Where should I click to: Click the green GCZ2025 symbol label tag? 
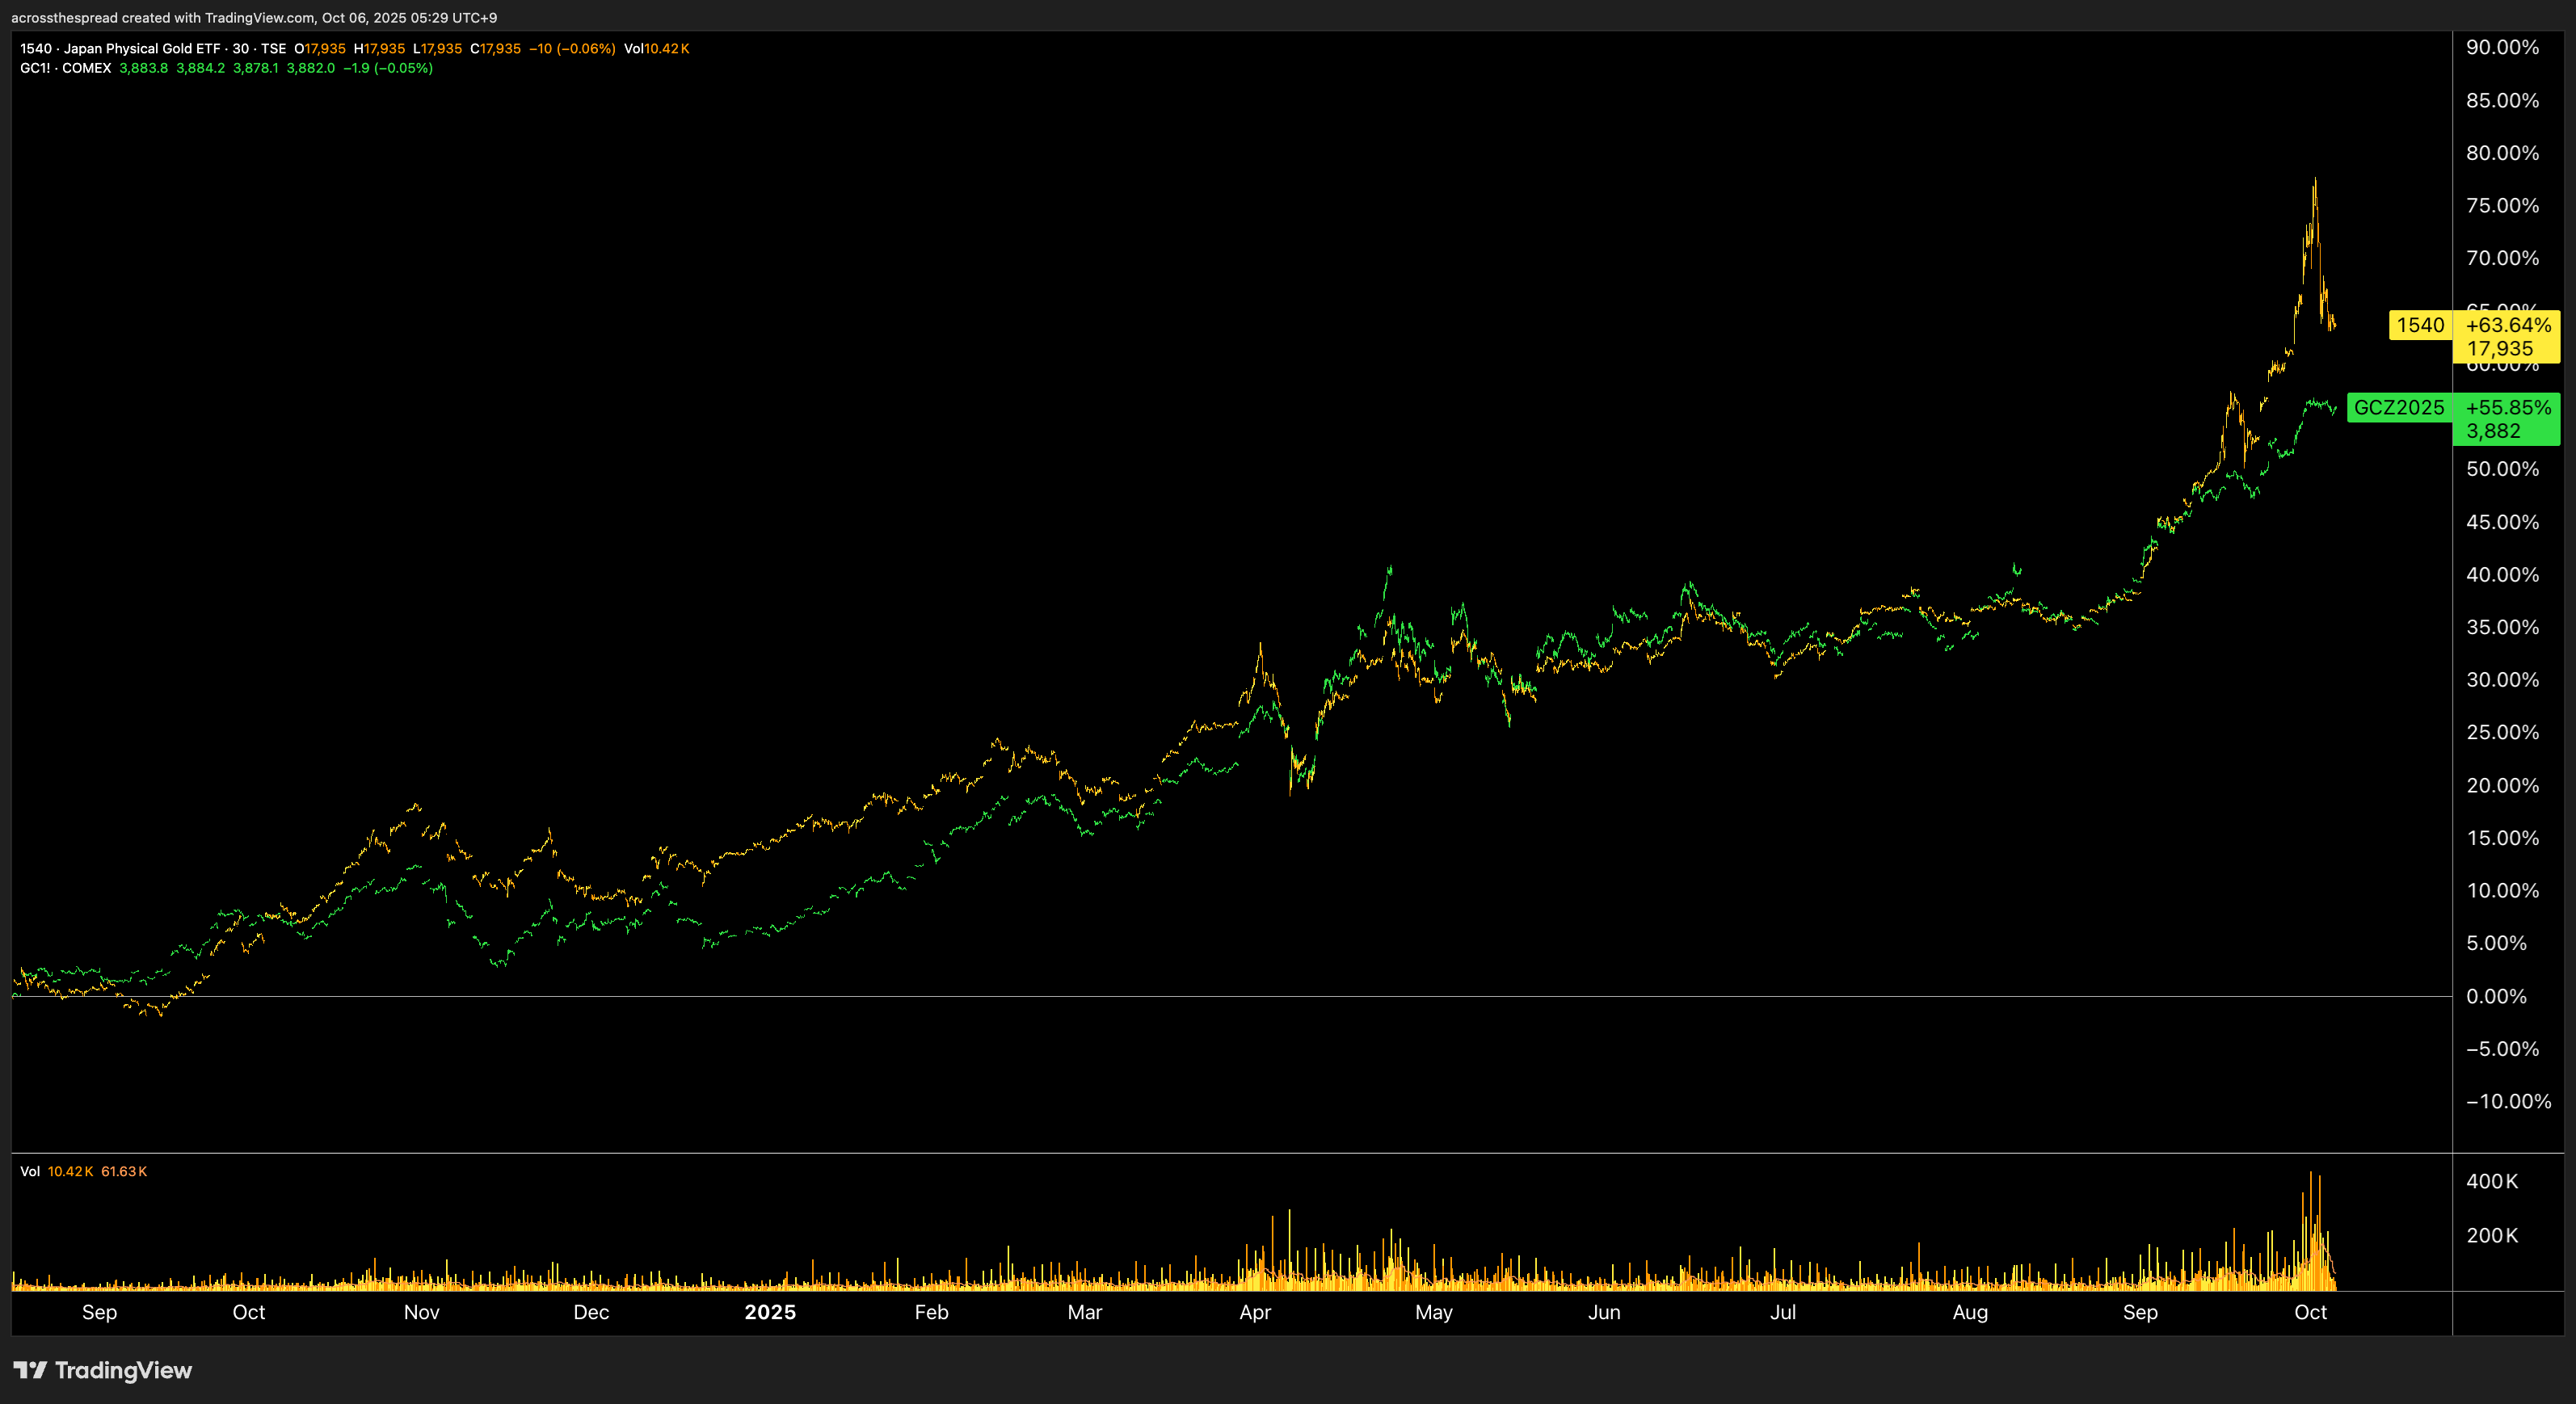coord(2398,407)
